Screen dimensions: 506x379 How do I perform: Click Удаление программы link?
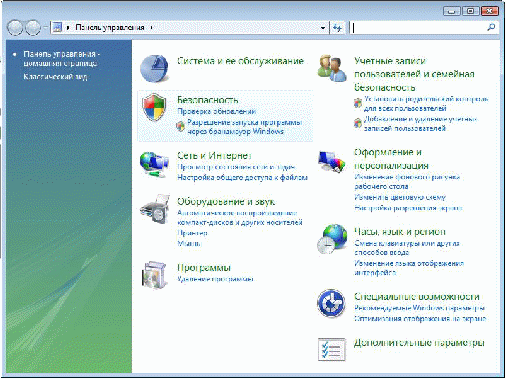pos(215,279)
